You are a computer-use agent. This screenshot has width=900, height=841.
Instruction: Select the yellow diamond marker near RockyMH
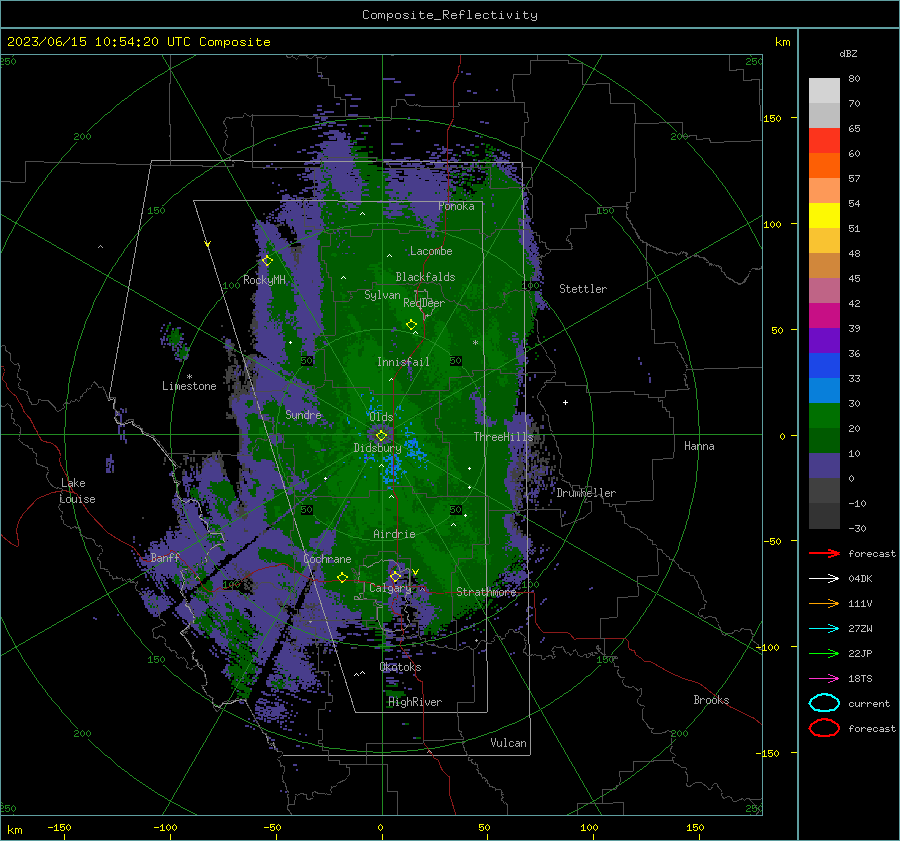tap(267, 261)
